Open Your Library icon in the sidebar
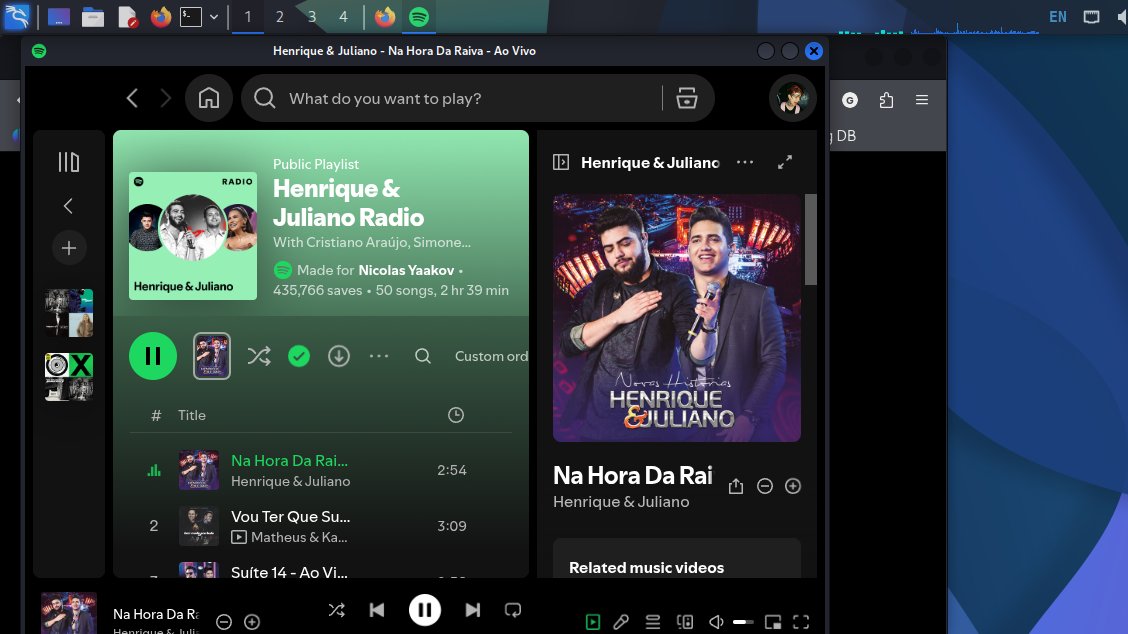Image resolution: width=1128 pixels, height=634 pixels. [x=69, y=162]
